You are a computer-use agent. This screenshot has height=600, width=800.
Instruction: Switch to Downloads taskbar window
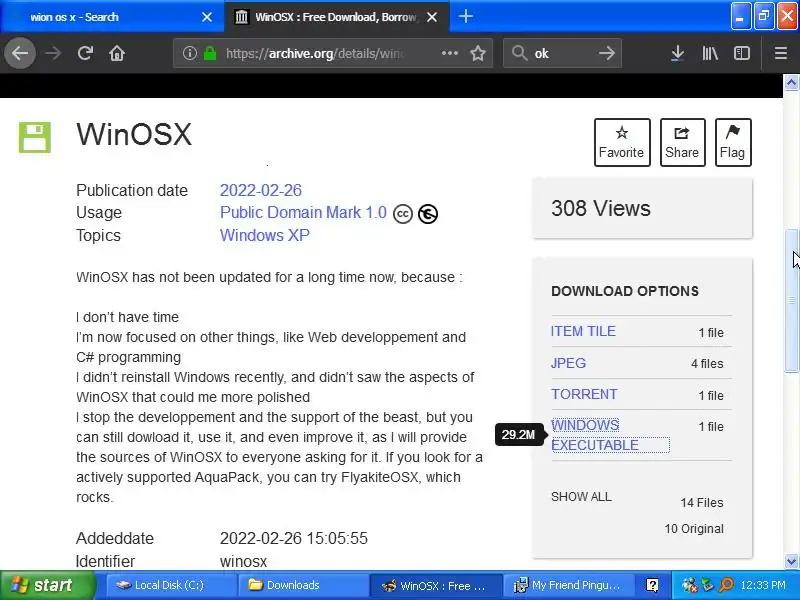303,585
